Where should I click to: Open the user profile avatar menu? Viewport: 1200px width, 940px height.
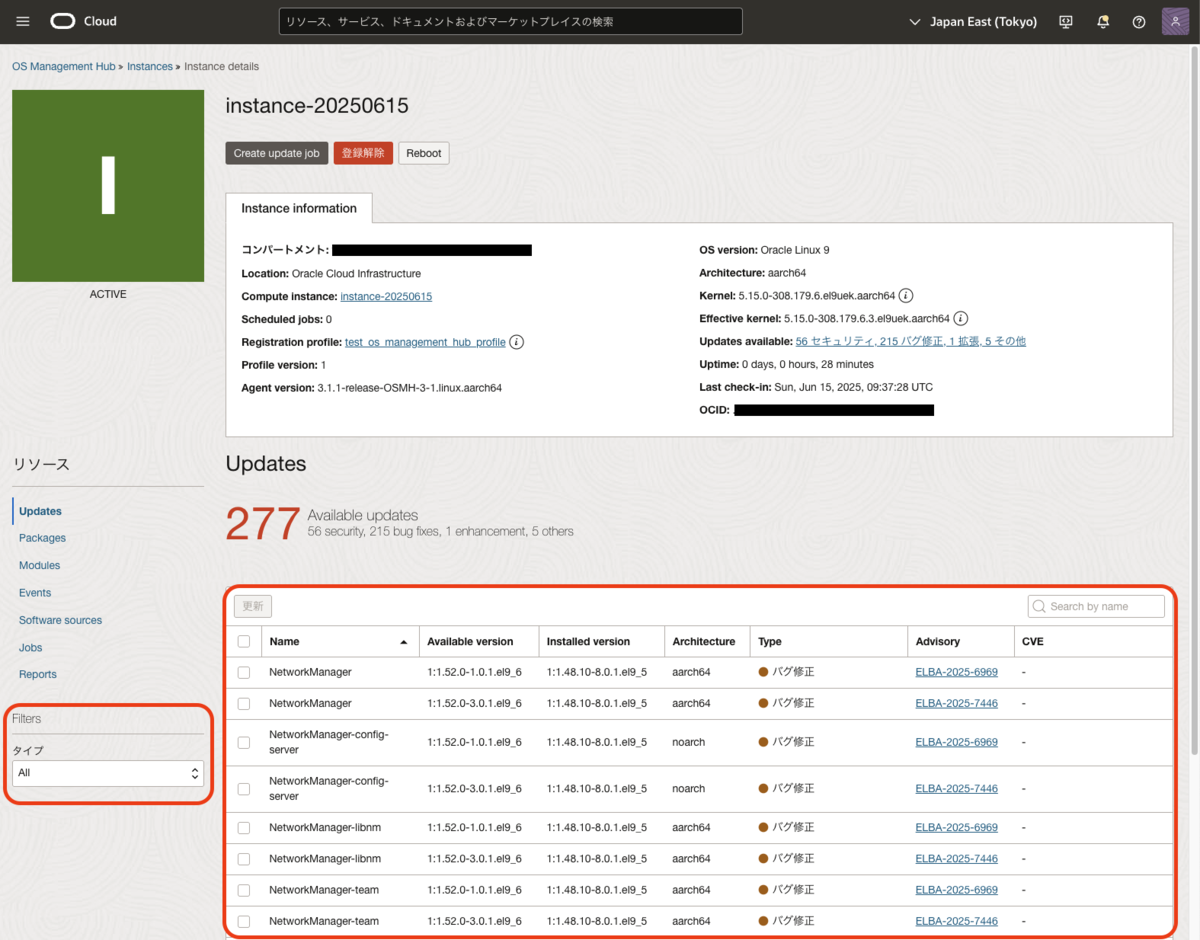point(1175,21)
